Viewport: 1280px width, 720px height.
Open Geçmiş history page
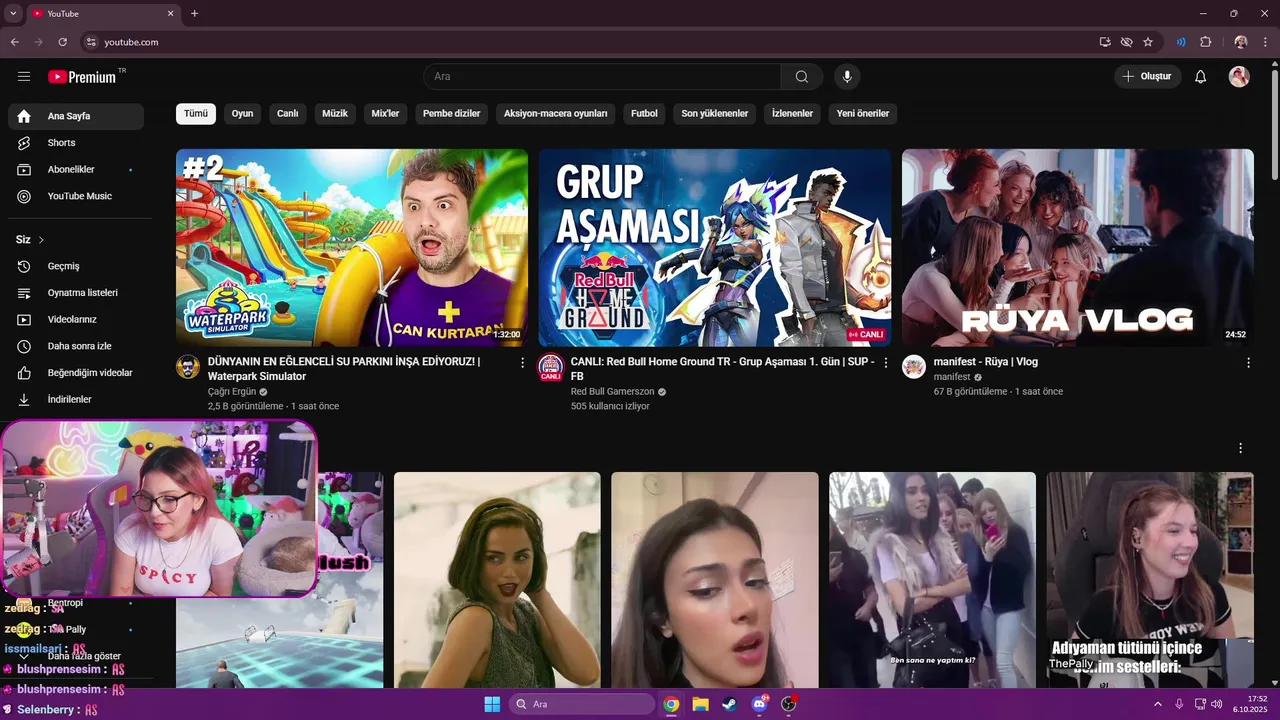pyautogui.click(x=76, y=266)
